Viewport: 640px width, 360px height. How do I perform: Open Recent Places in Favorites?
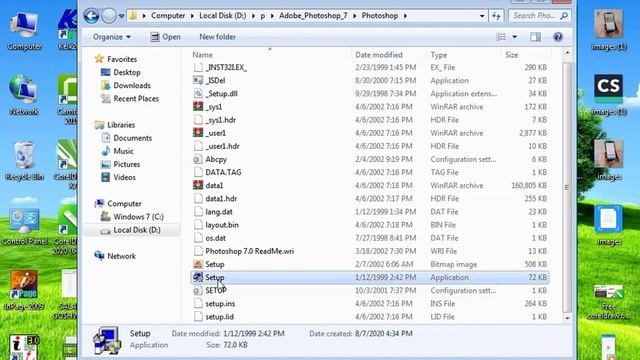(x=136, y=98)
